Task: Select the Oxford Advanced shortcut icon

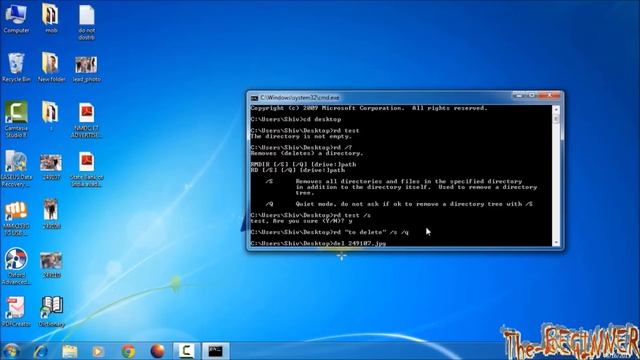Action: (x=16, y=267)
